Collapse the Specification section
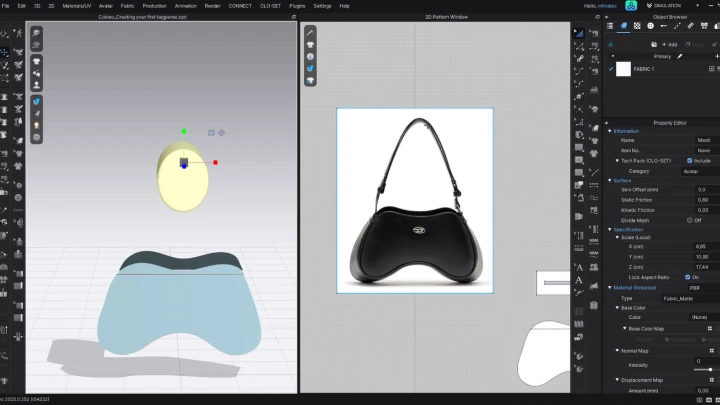 [x=610, y=230]
